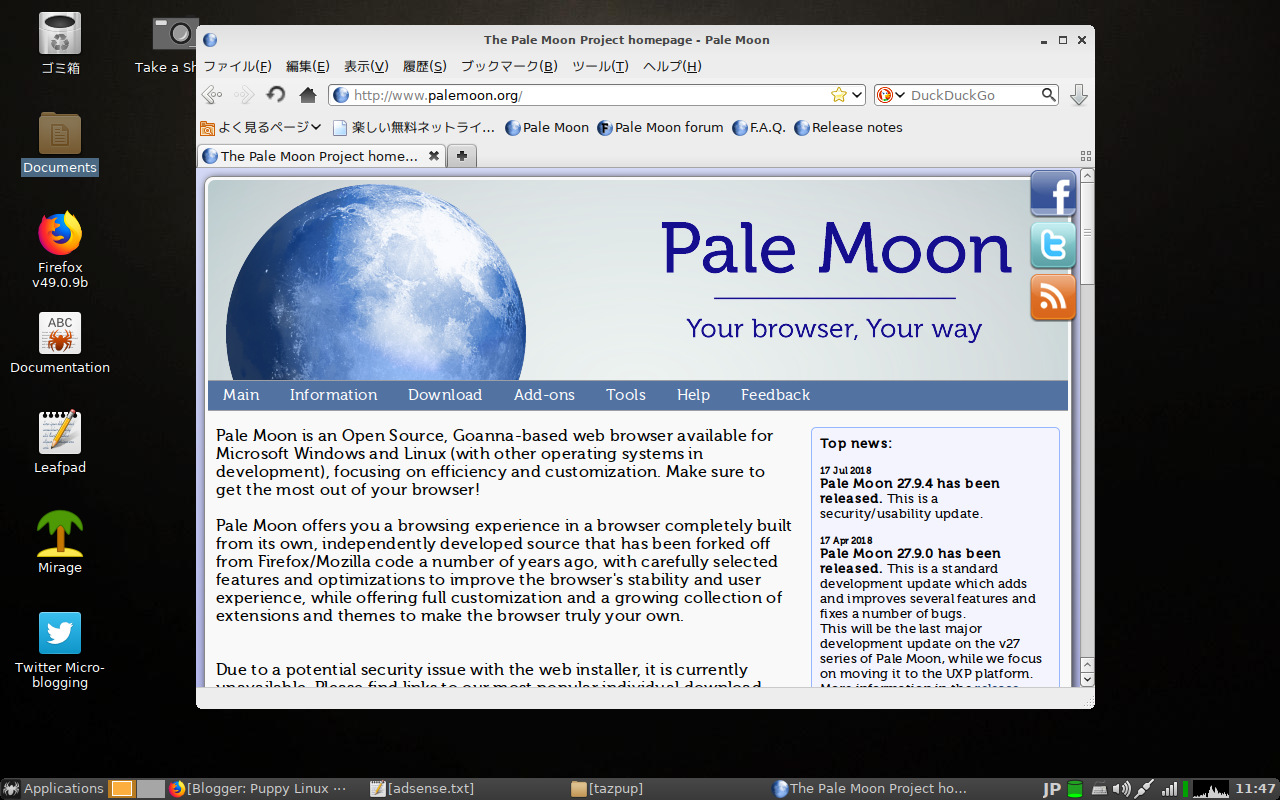Expand the よく見るページ bookmarks folder
The image size is (1280, 800).
click(260, 128)
